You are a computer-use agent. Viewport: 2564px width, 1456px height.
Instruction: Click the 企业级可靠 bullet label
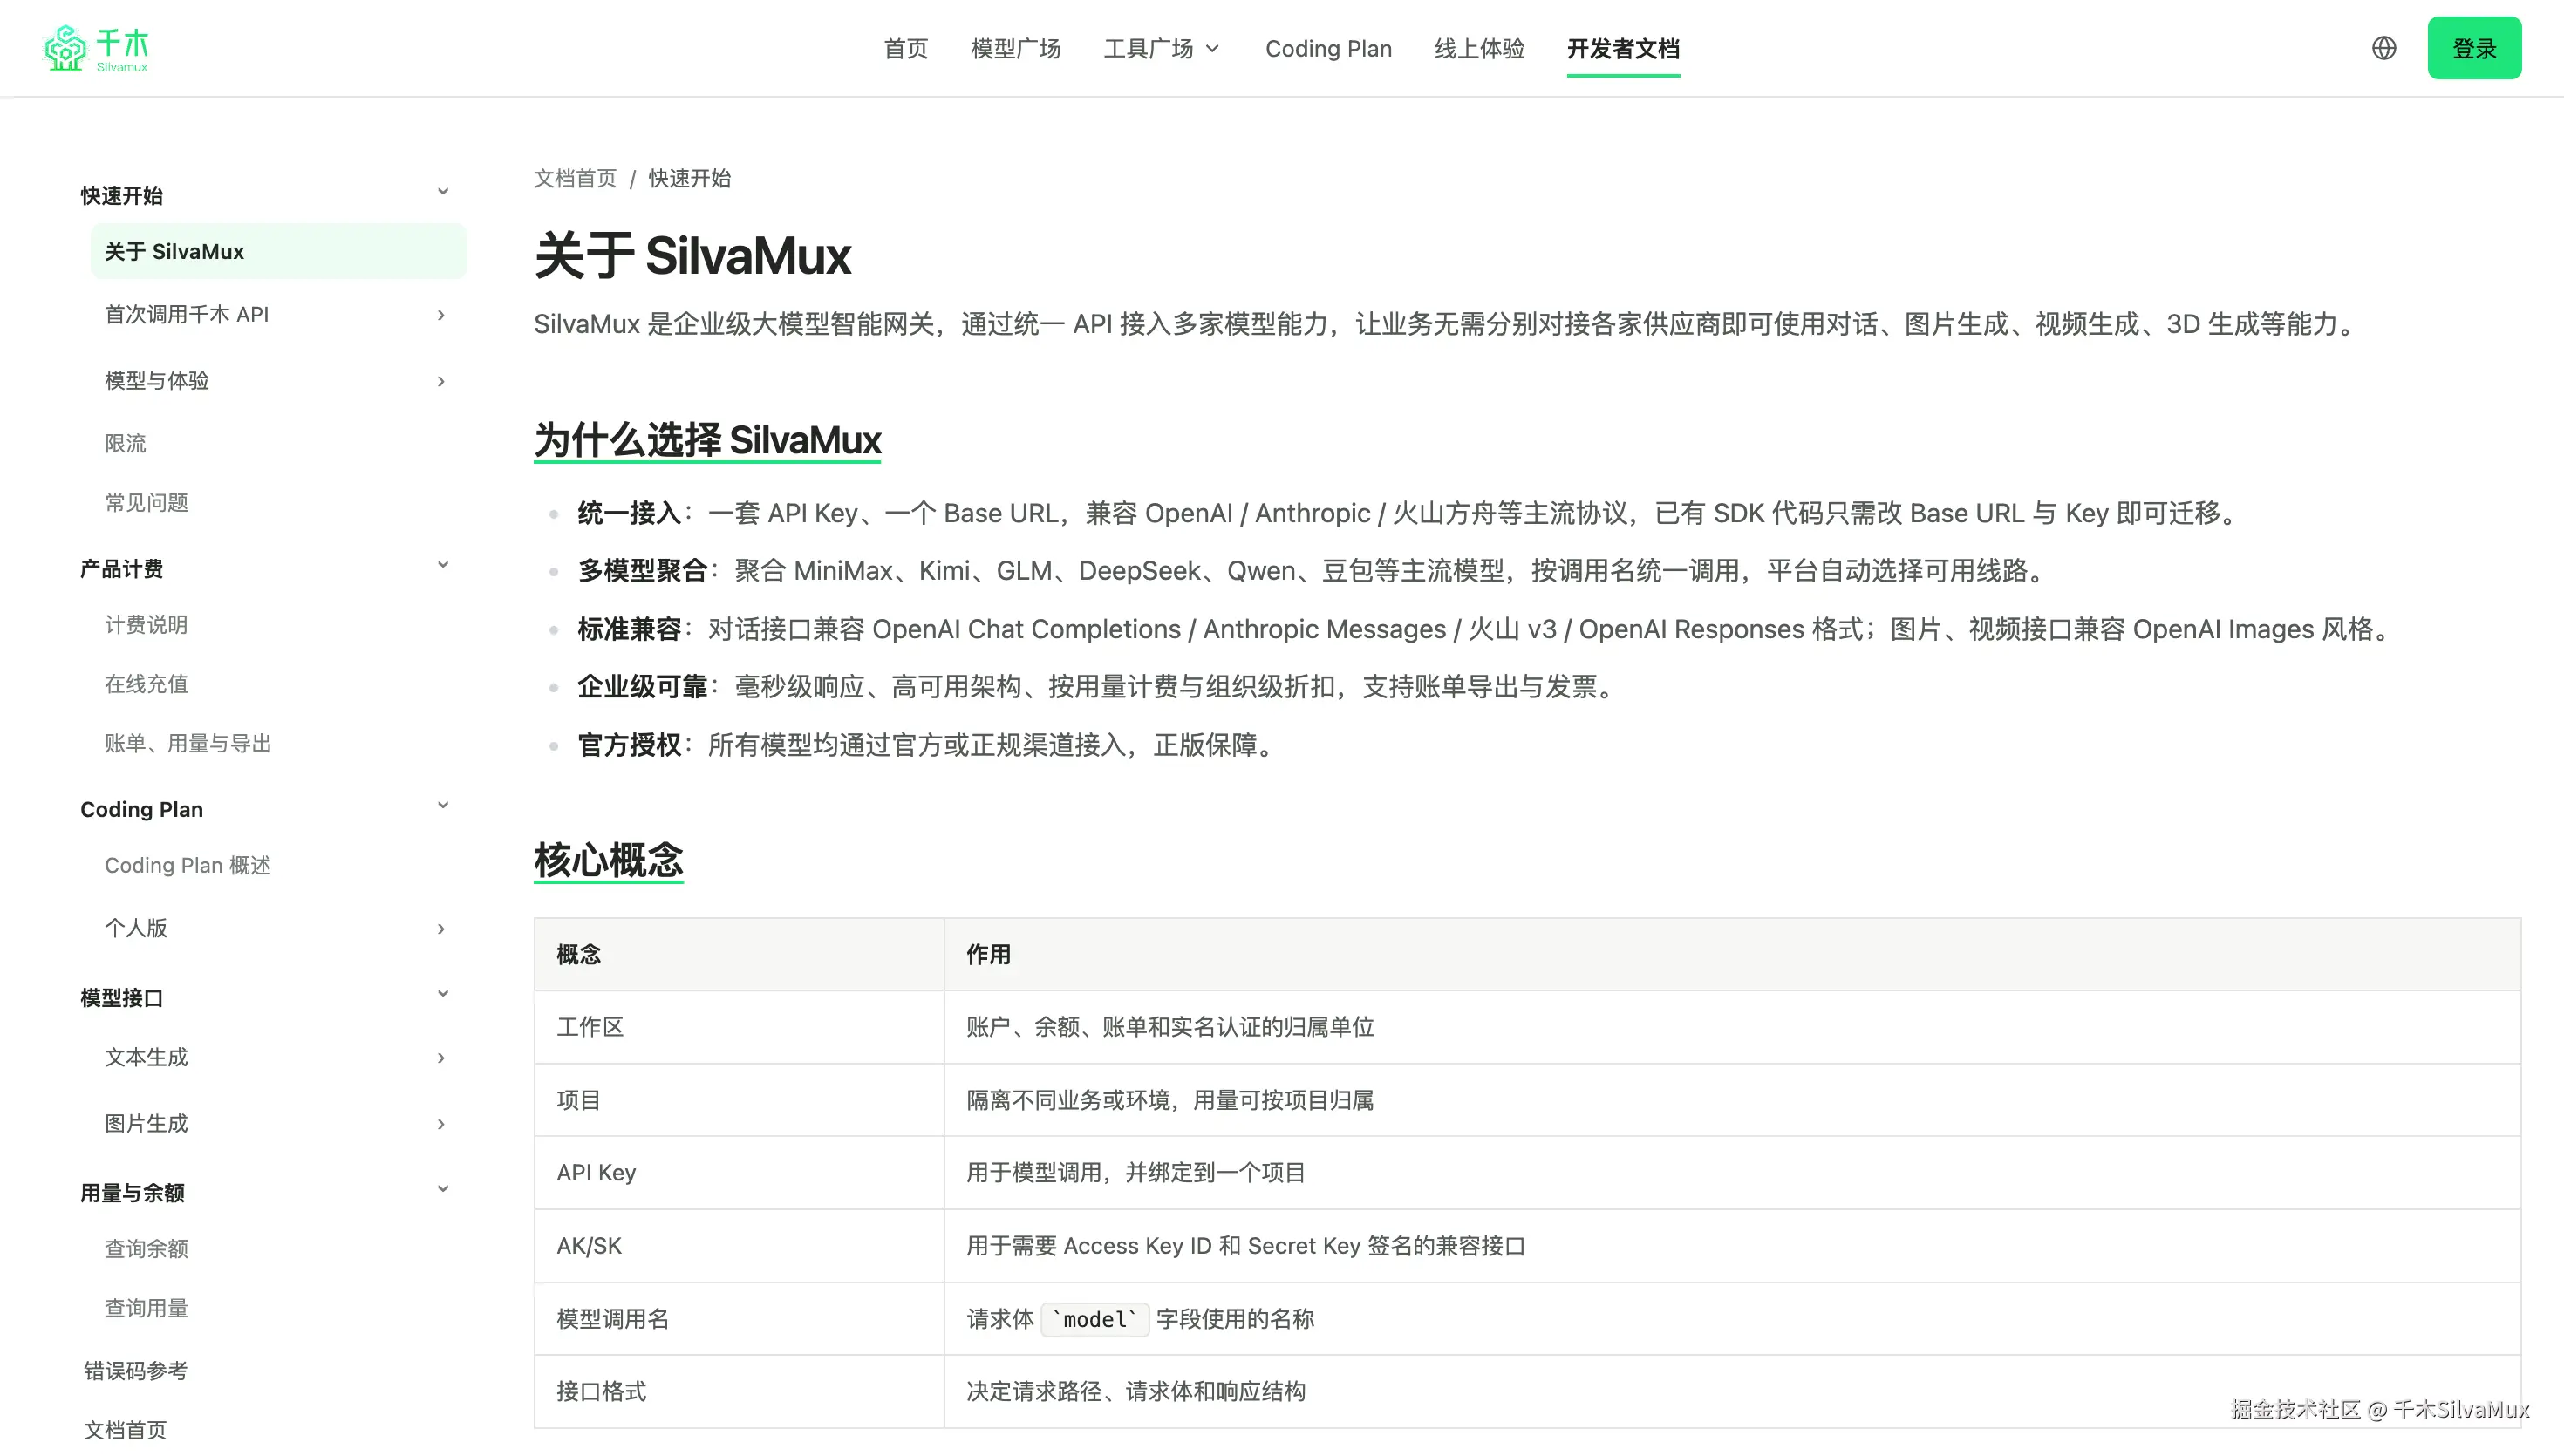[642, 687]
